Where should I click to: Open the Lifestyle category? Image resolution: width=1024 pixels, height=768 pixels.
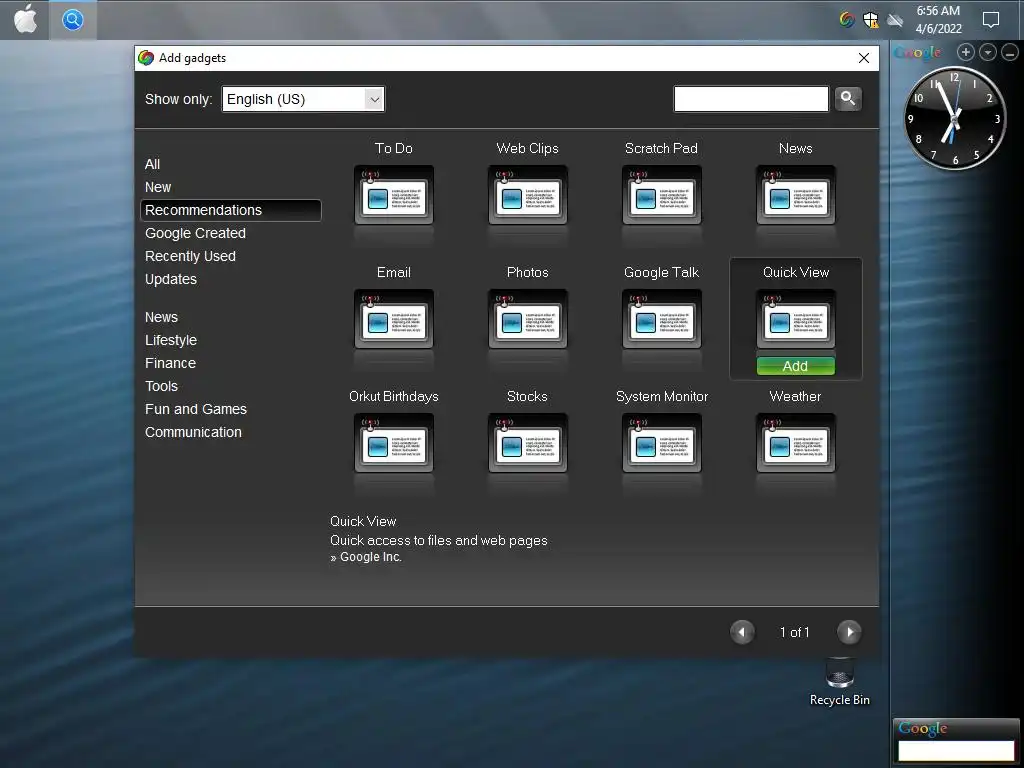click(170, 340)
